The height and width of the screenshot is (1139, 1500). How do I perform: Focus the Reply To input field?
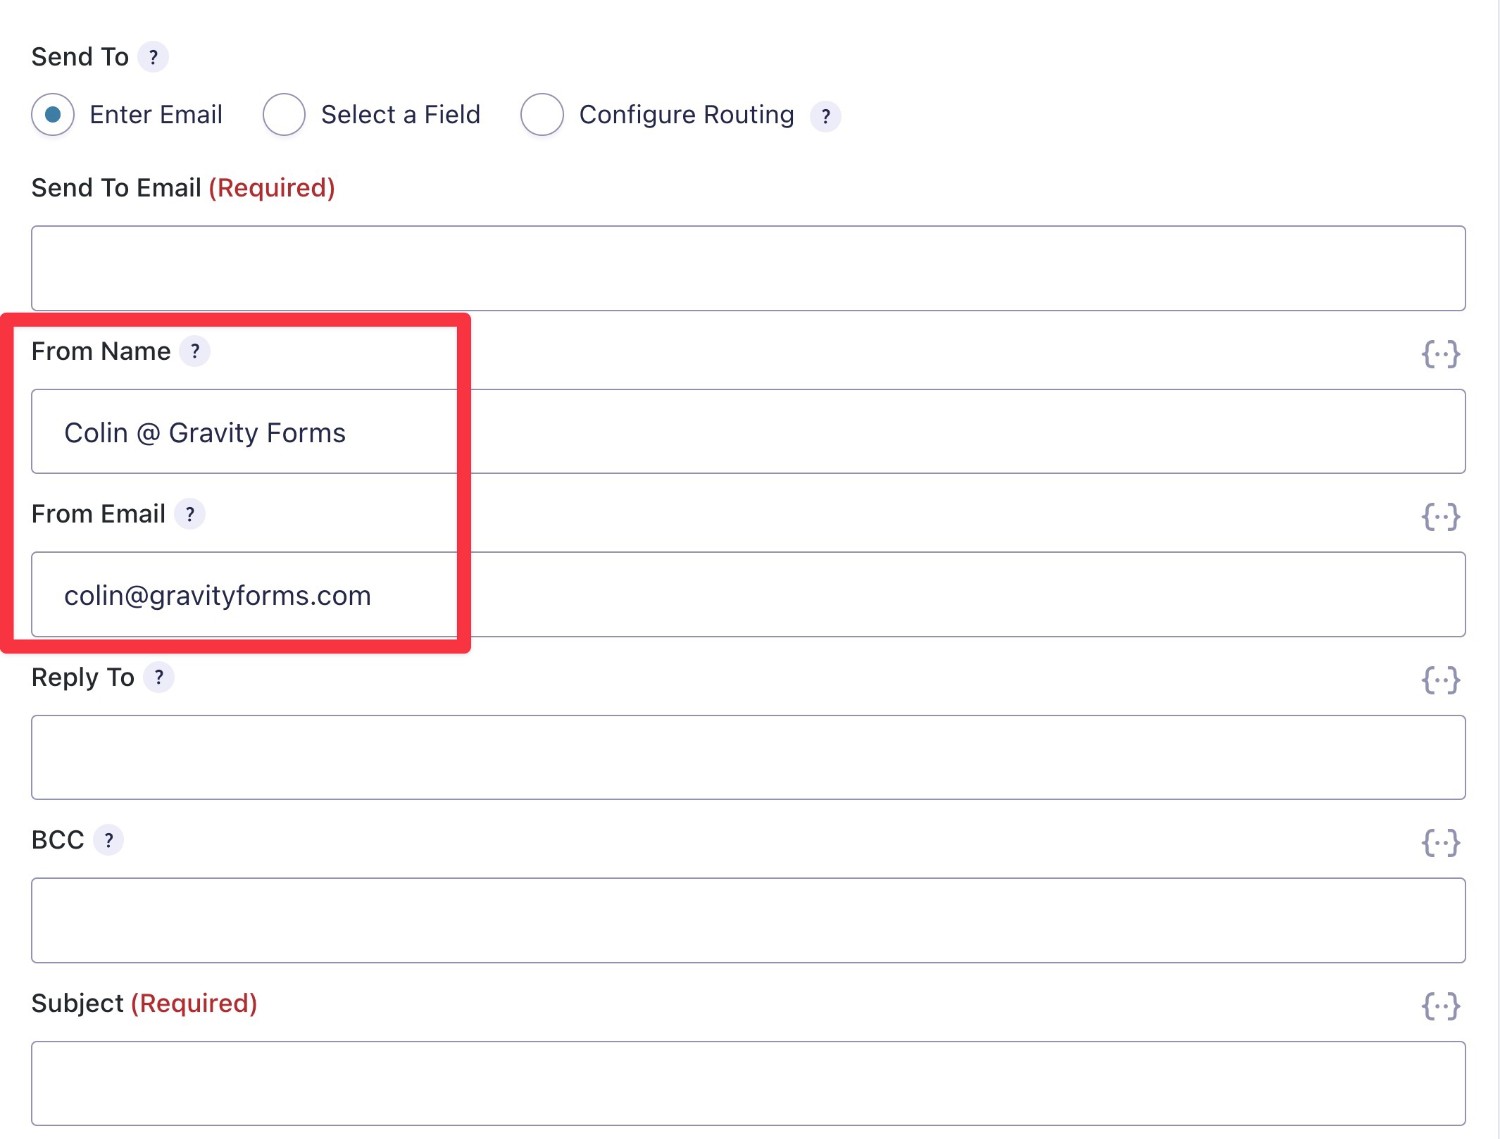pyautogui.click(x=748, y=757)
